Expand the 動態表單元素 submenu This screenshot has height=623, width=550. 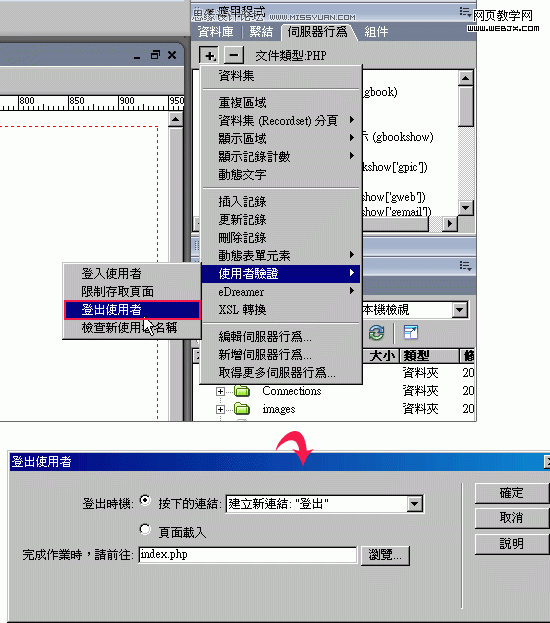click(281, 255)
